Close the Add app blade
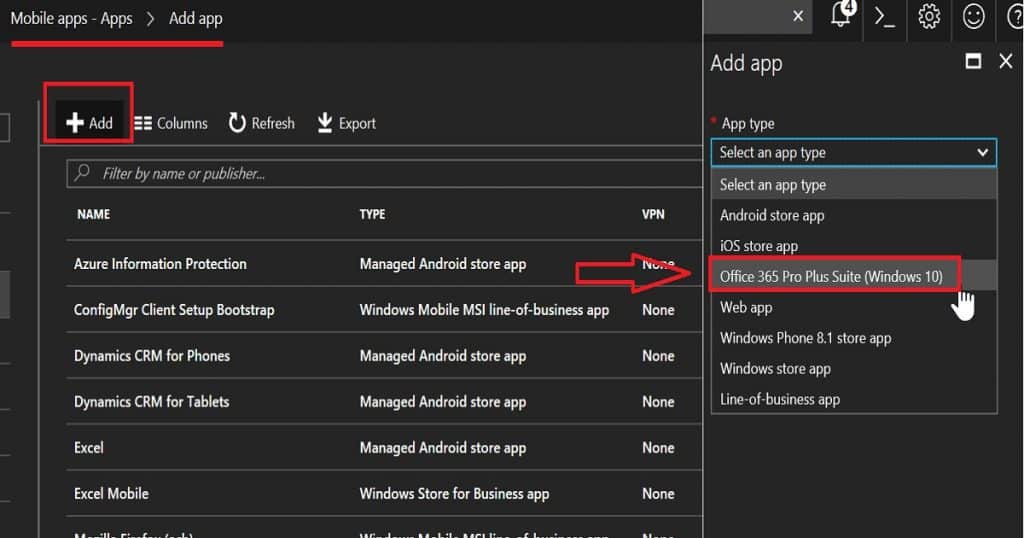Image resolution: width=1024 pixels, height=538 pixels. pyautogui.click(x=1006, y=61)
